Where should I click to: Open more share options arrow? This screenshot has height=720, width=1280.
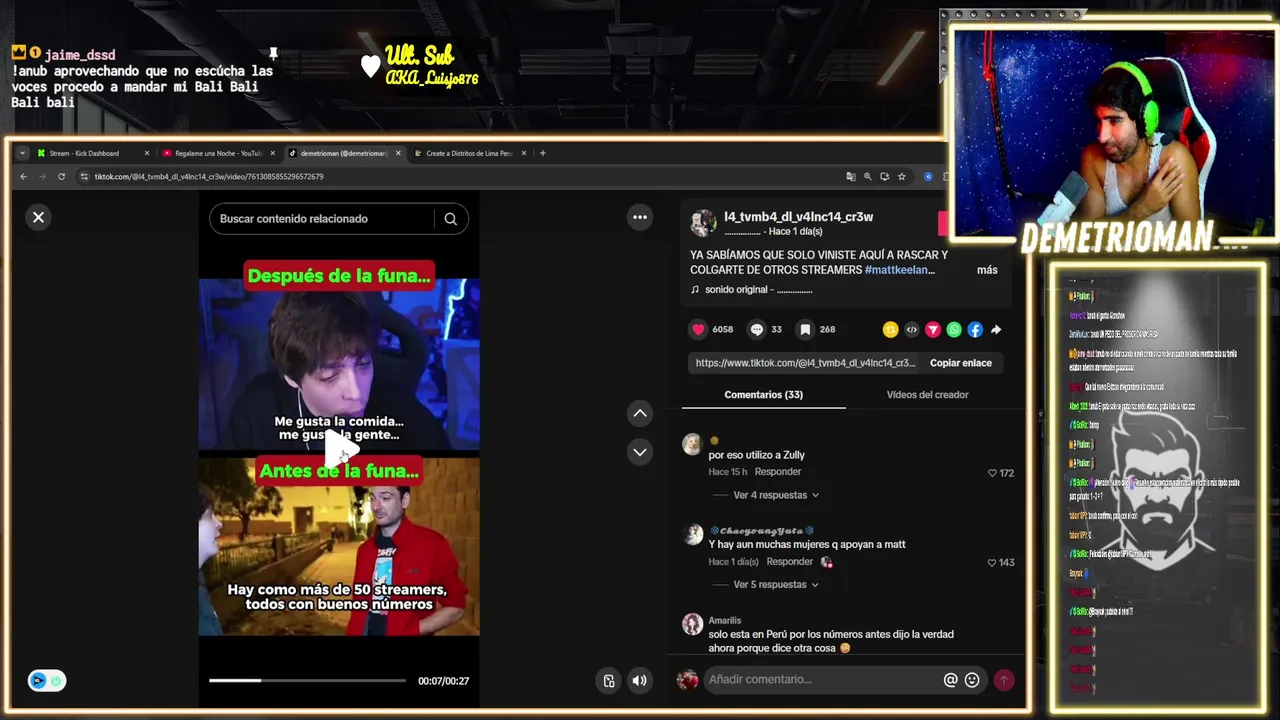pyautogui.click(x=996, y=329)
